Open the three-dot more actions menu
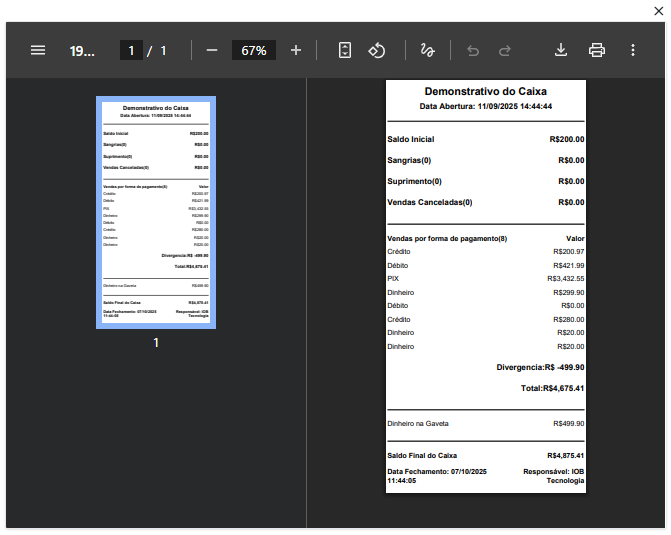 pos(633,50)
